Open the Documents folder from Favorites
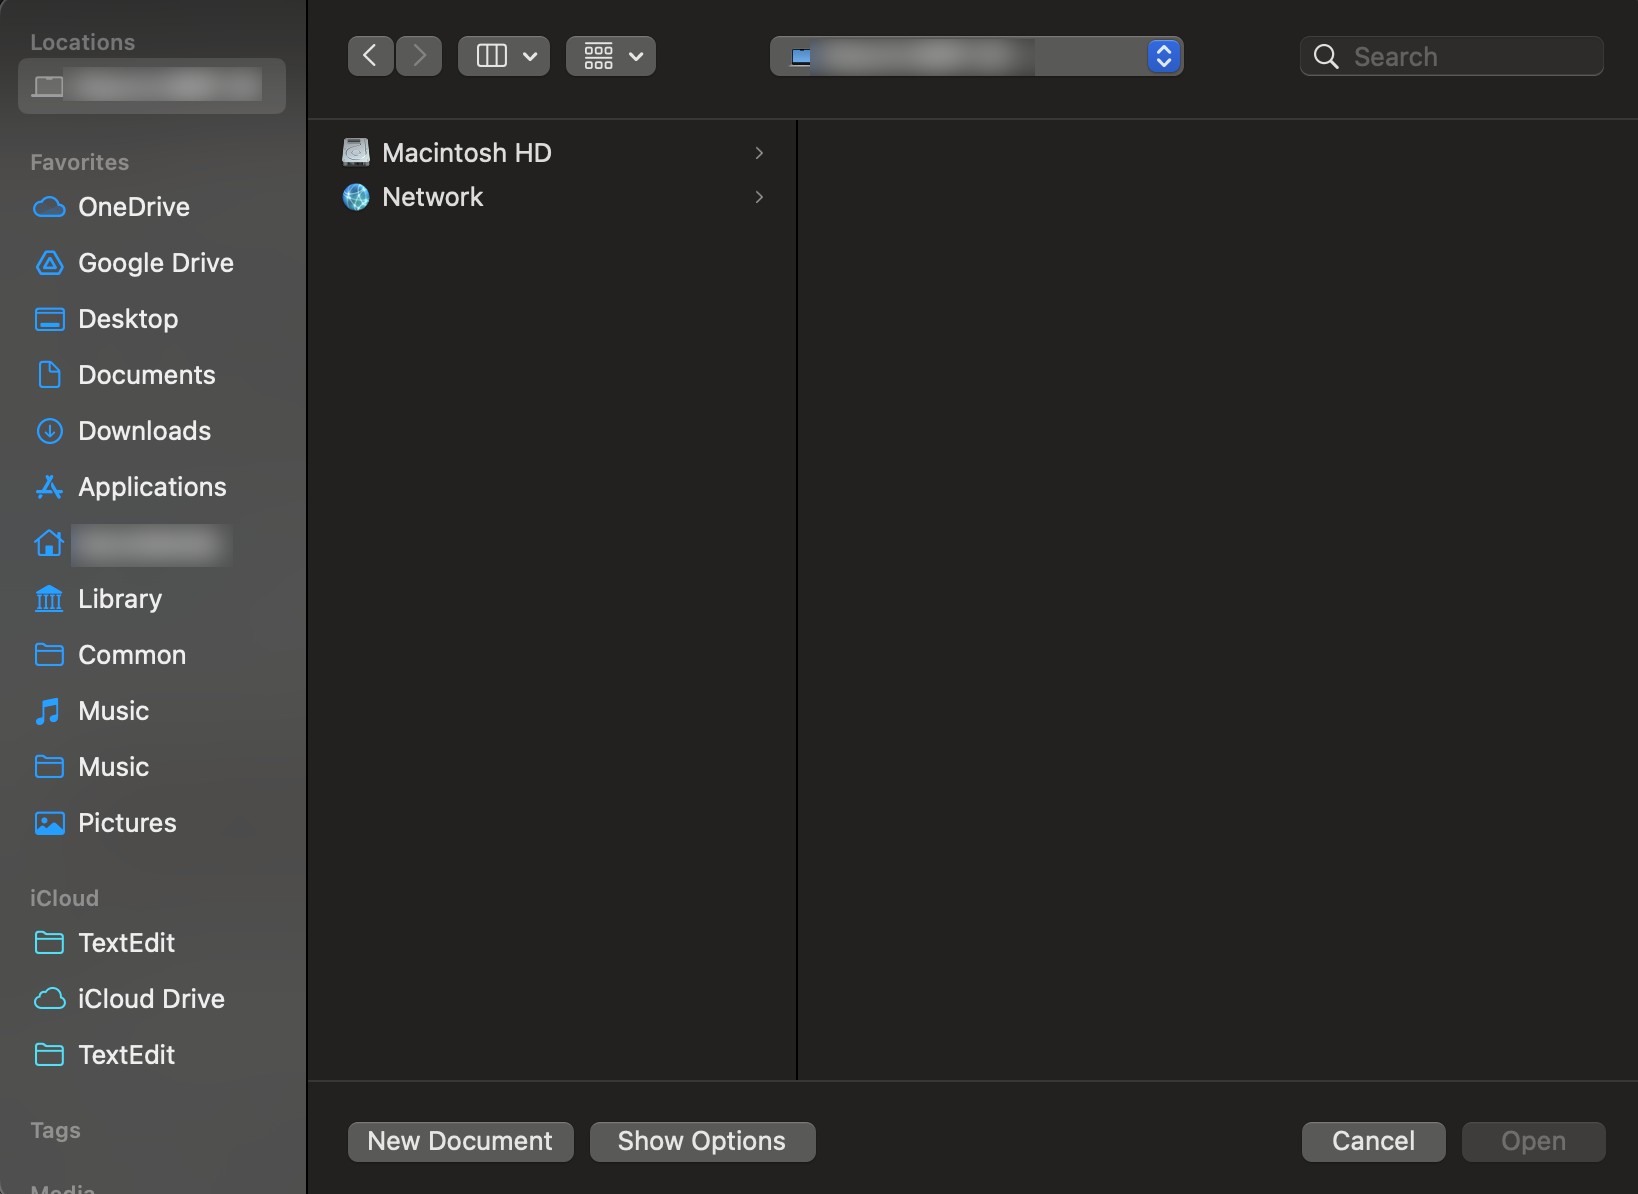The image size is (1638, 1194). (x=146, y=375)
